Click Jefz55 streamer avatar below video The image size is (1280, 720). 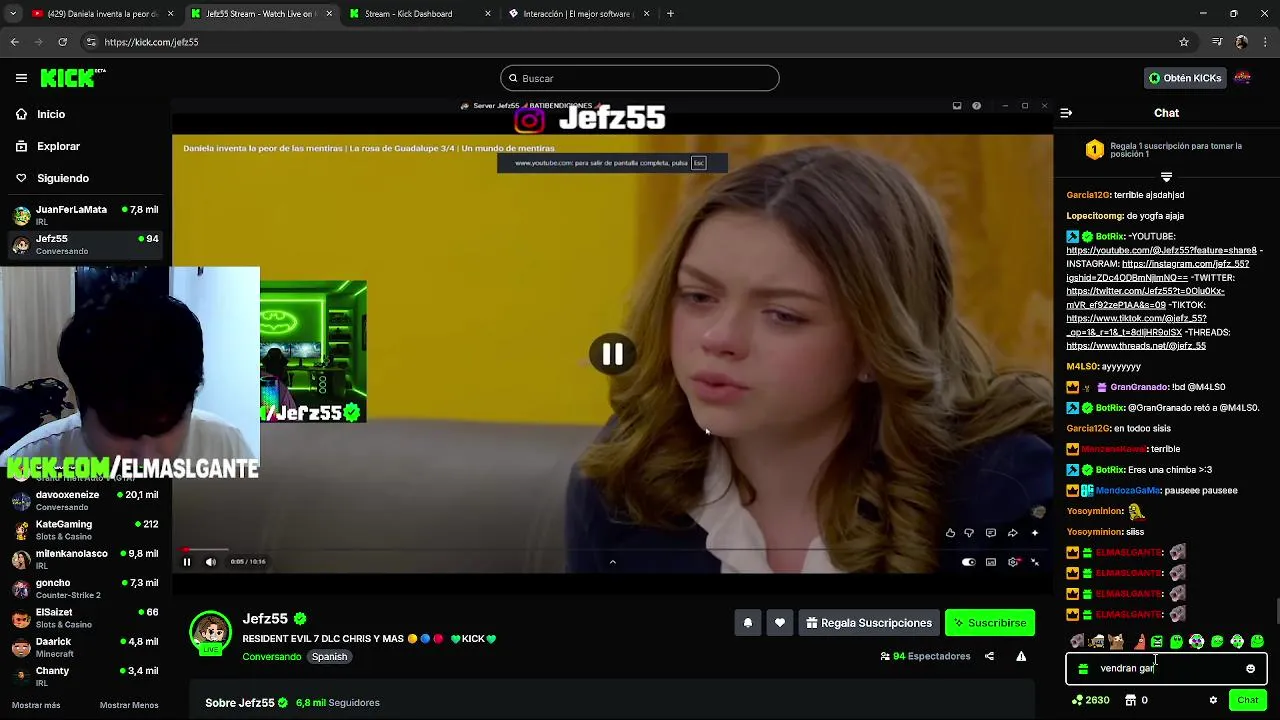(x=211, y=633)
